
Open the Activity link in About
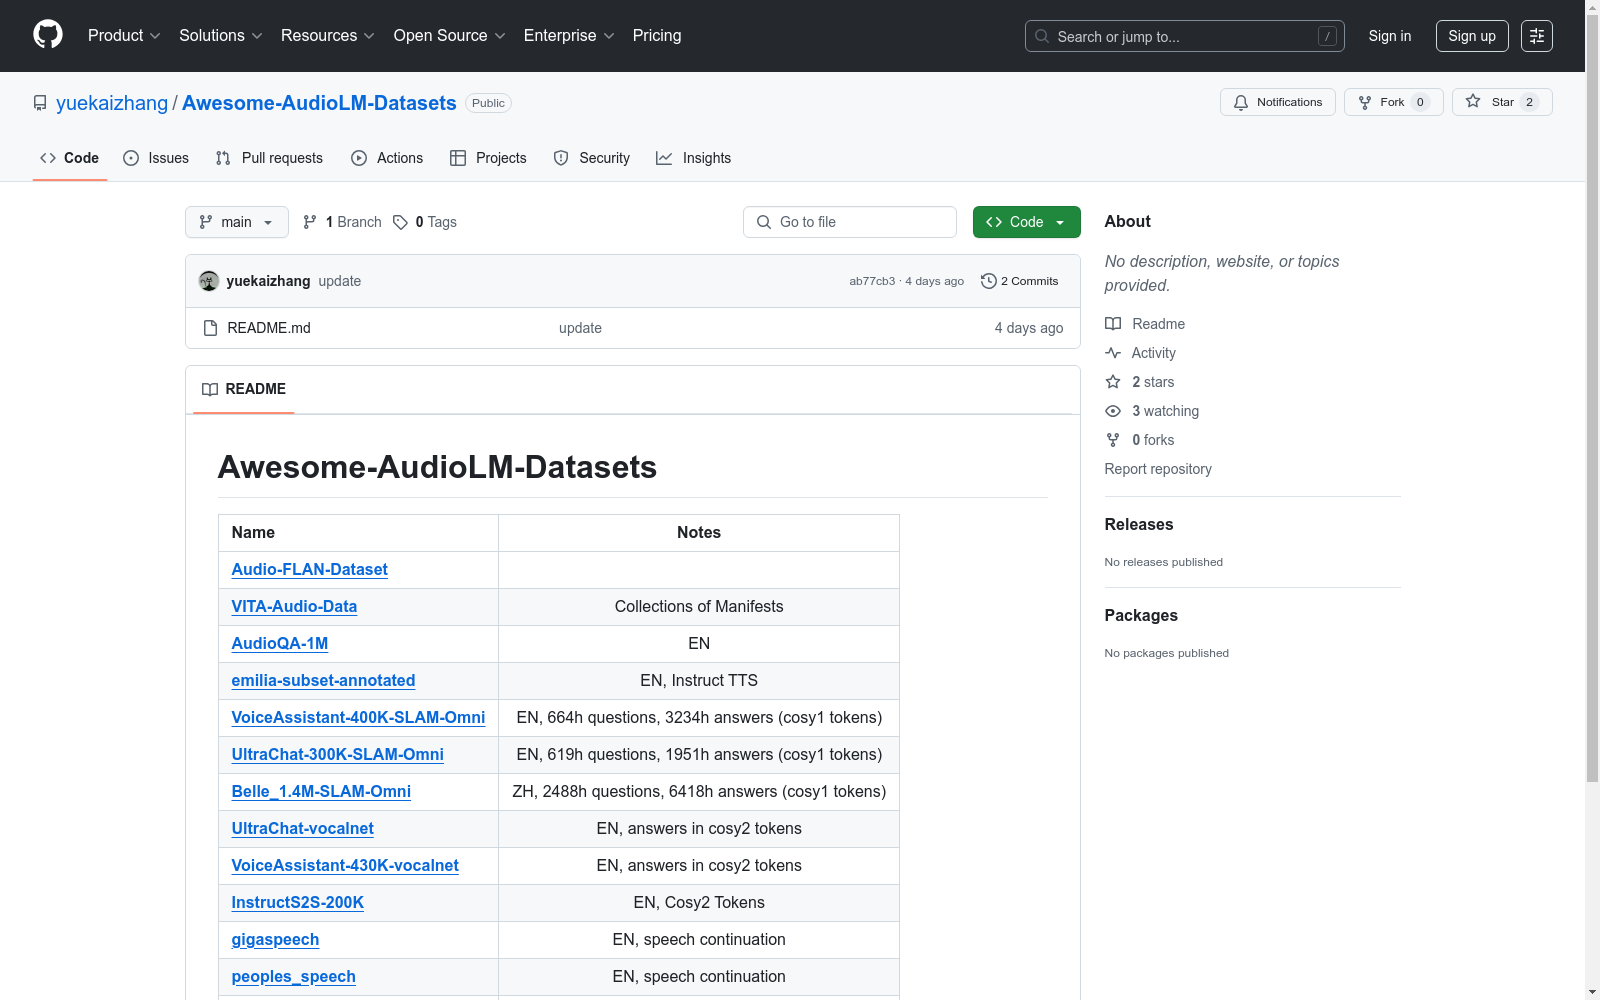1140,353
